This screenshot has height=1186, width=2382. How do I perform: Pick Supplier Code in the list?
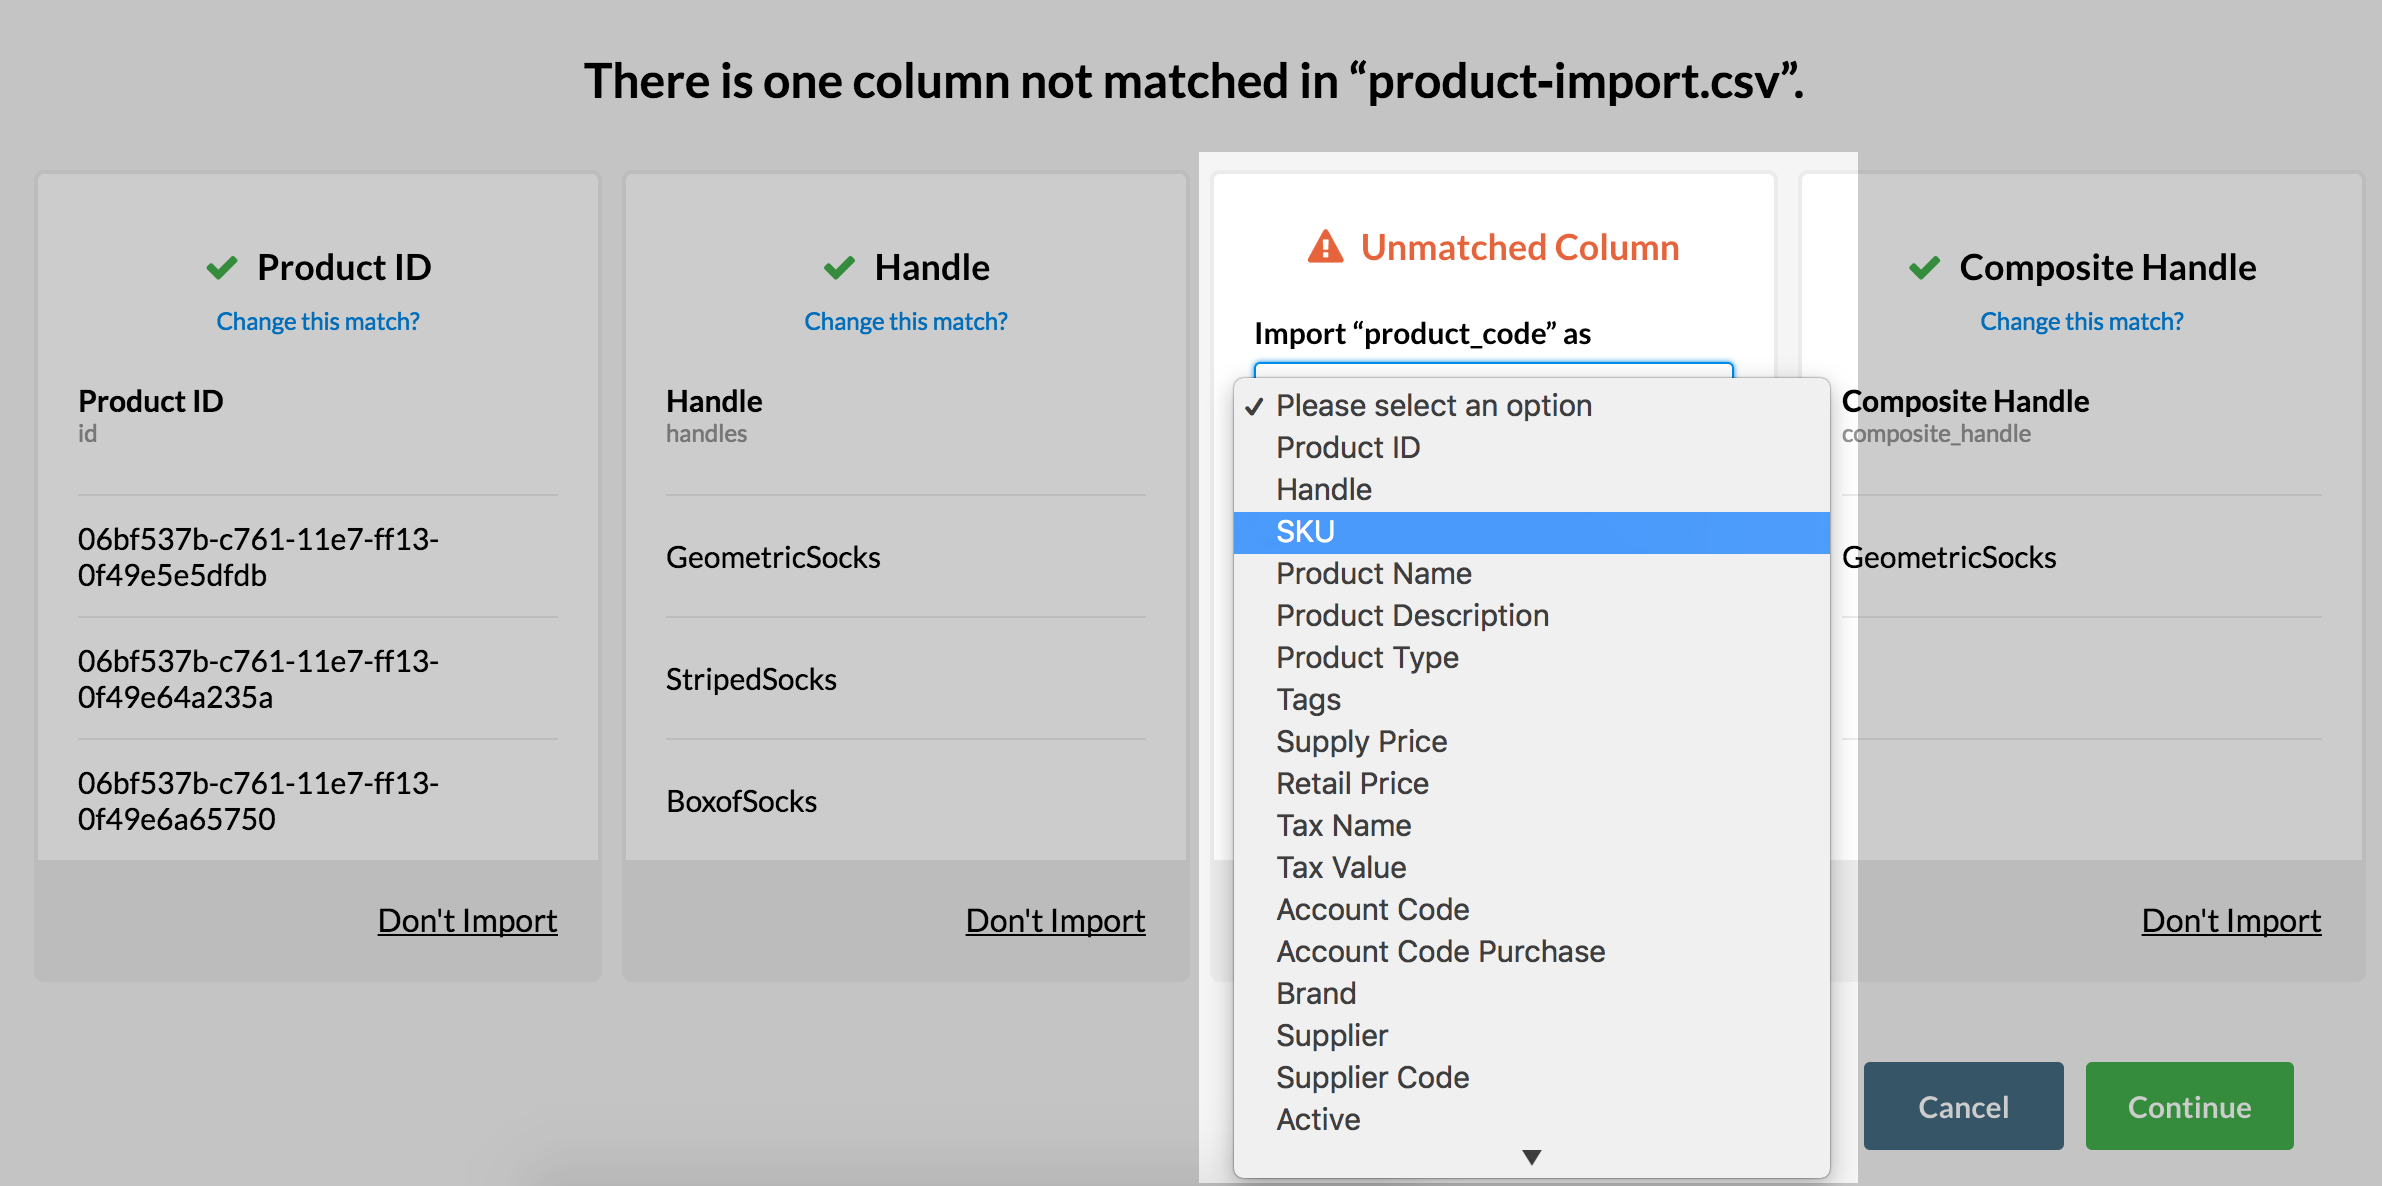click(1372, 1078)
